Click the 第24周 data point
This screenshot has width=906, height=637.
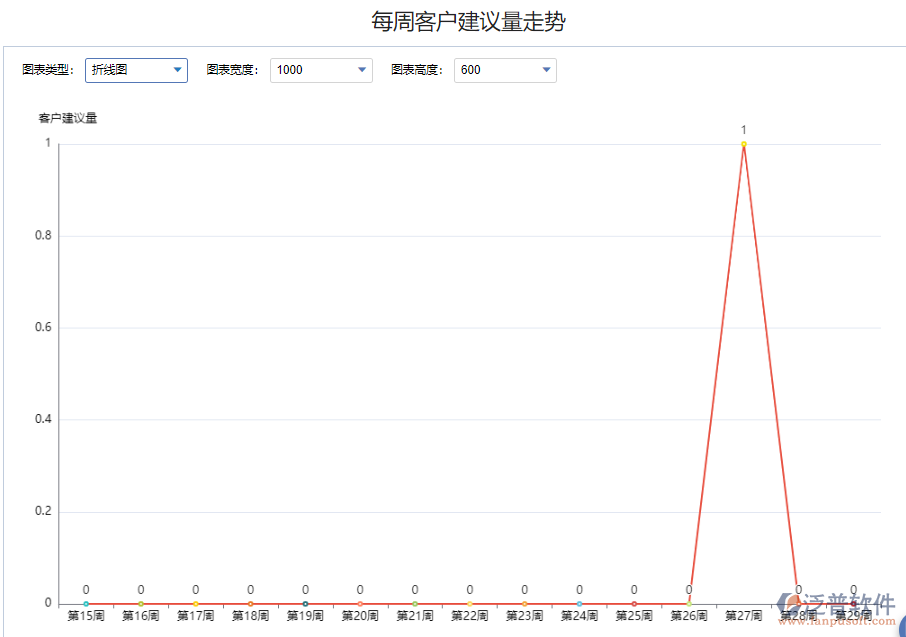pyautogui.click(x=579, y=601)
